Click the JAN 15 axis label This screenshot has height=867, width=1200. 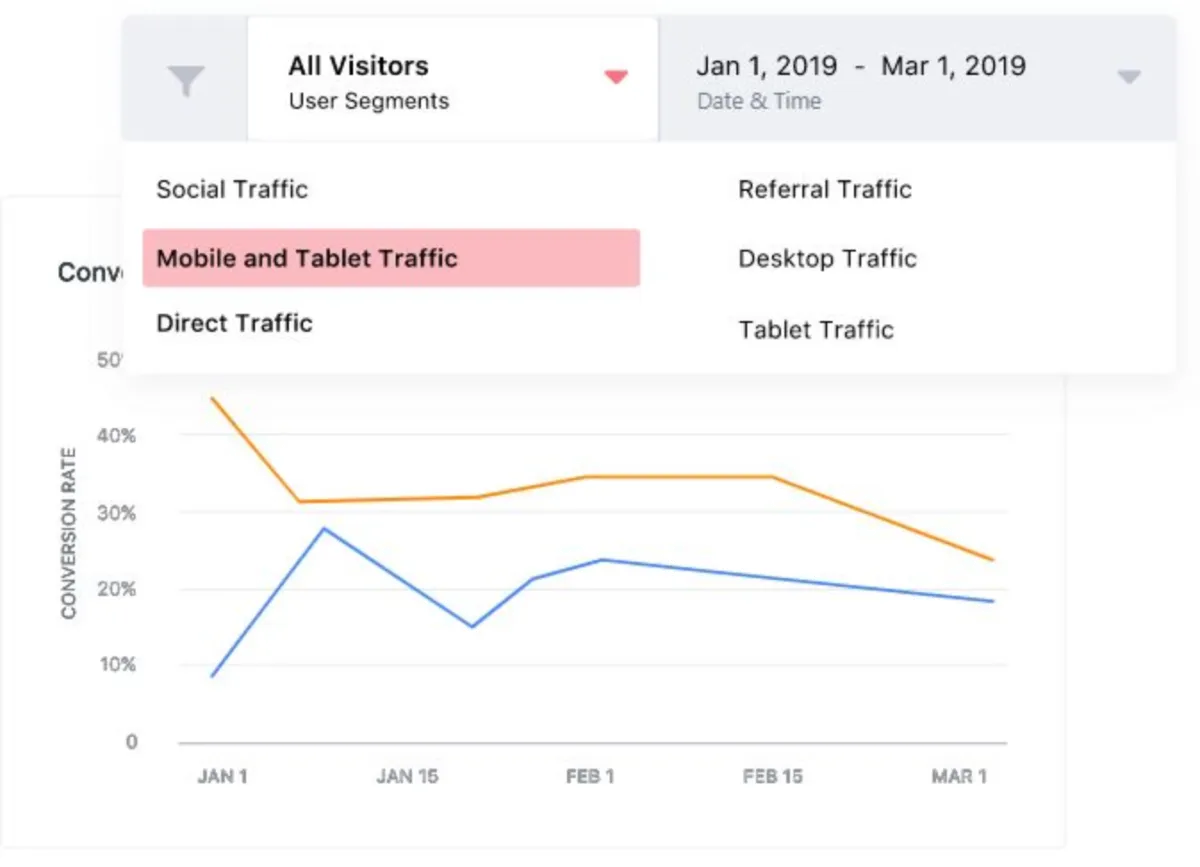407,777
